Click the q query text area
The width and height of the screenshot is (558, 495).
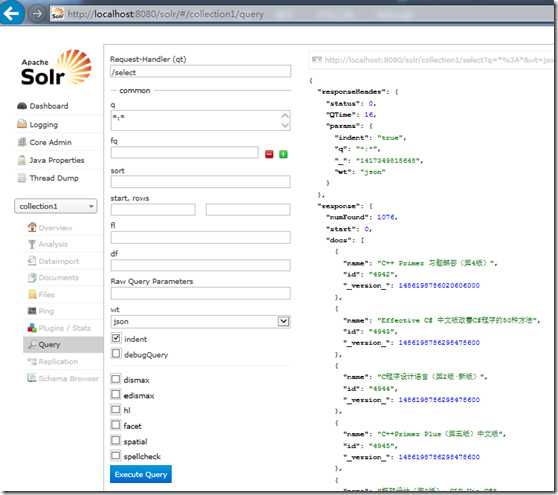[201, 121]
